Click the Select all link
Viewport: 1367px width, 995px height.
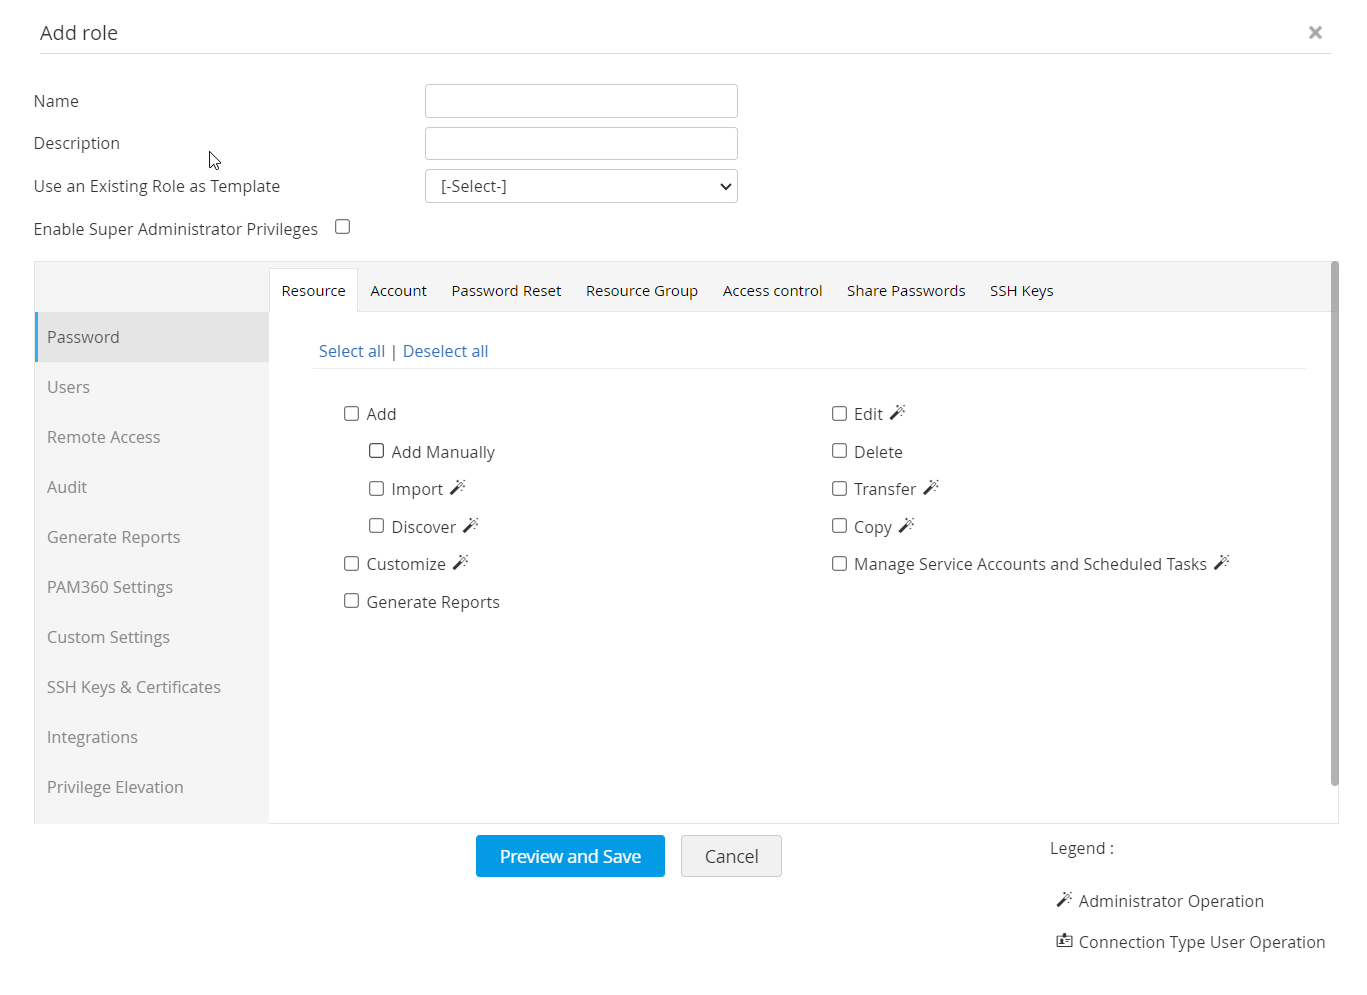coord(352,351)
